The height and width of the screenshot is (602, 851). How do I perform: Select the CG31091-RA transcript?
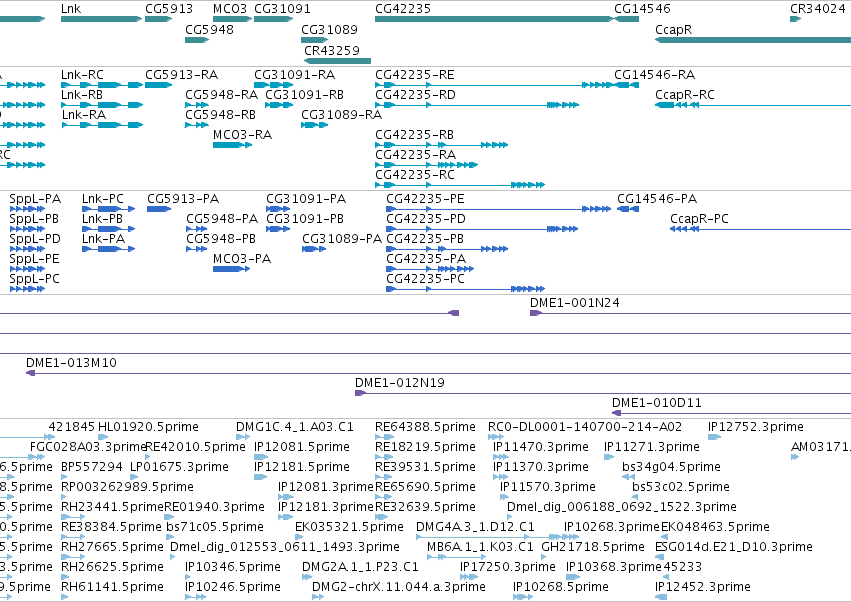274,85
